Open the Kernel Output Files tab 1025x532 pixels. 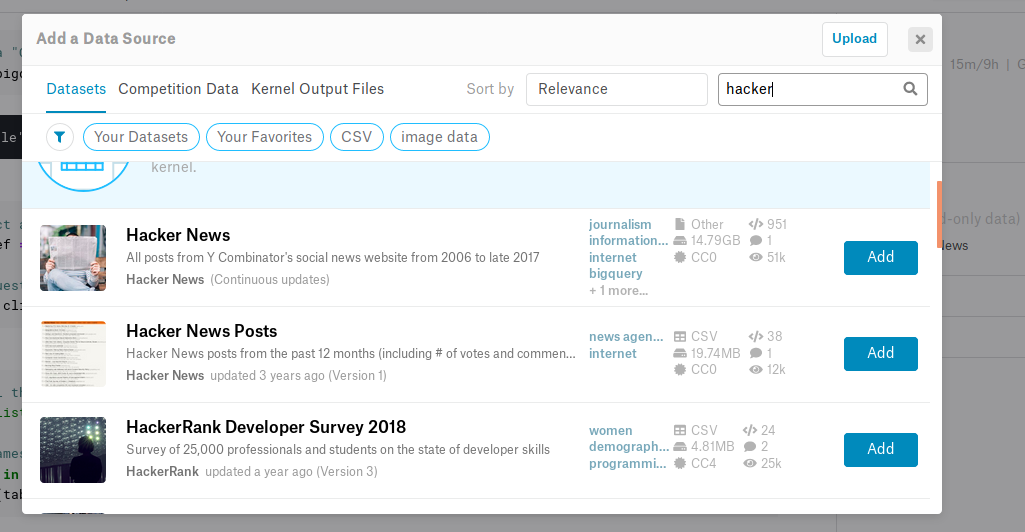pyautogui.click(x=318, y=89)
